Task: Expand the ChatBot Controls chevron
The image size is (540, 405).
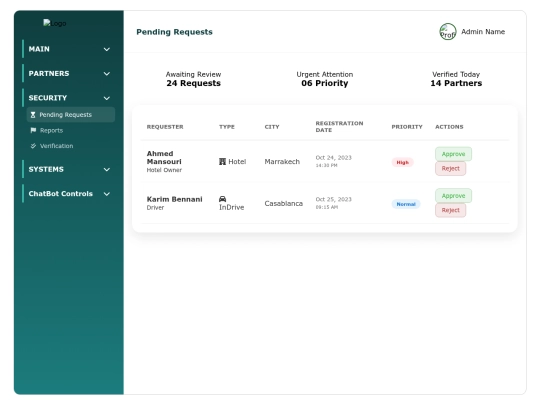Action: click(x=107, y=194)
